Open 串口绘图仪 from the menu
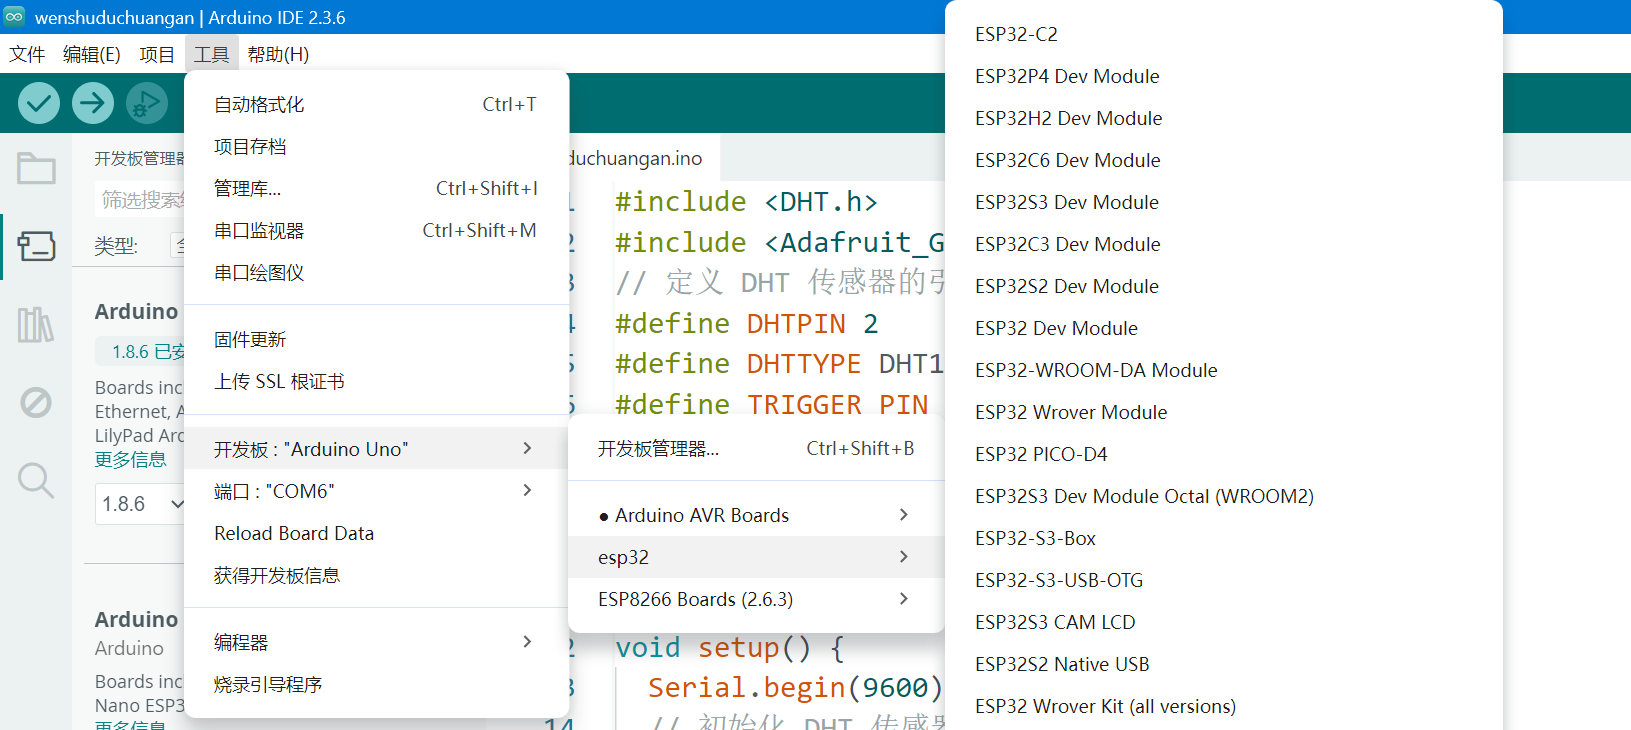 (376, 273)
